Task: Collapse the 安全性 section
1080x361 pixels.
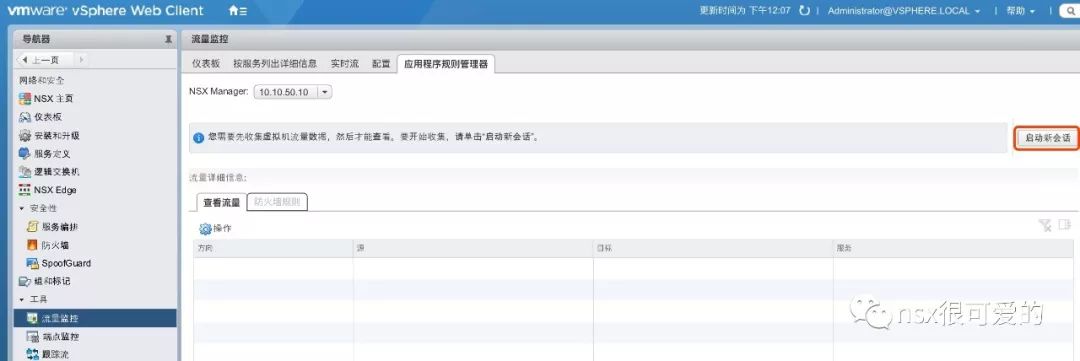Action: coord(21,208)
